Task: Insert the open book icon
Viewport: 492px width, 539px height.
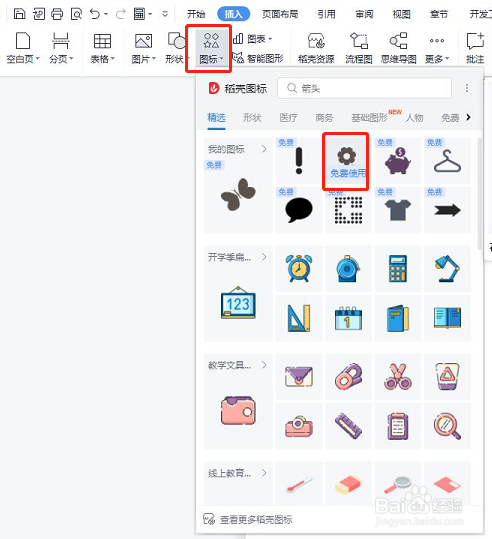Action: click(447, 318)
